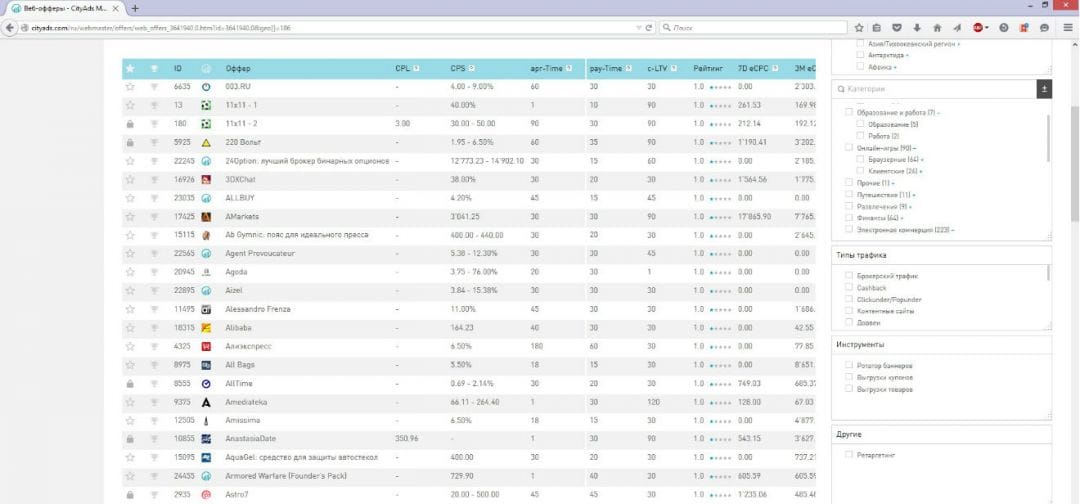Check the Африка region checkbox
Image resolution: width=1080 pixels, height=504 pixels.
(860, 67)
